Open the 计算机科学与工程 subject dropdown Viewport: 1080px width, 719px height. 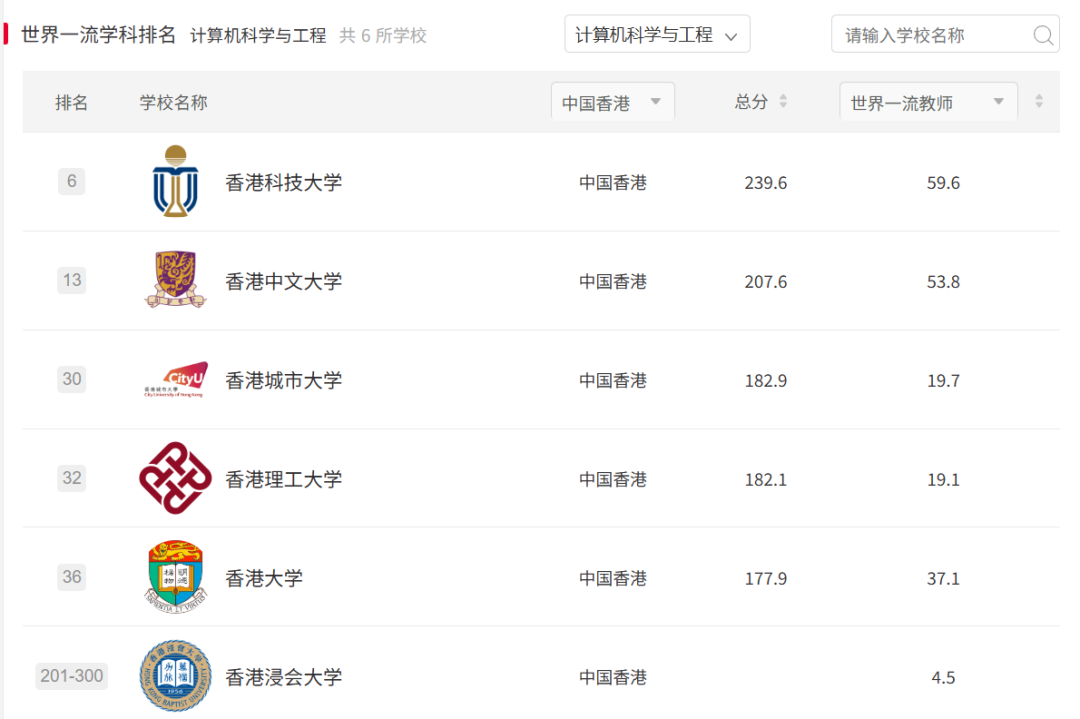(656, 33)
